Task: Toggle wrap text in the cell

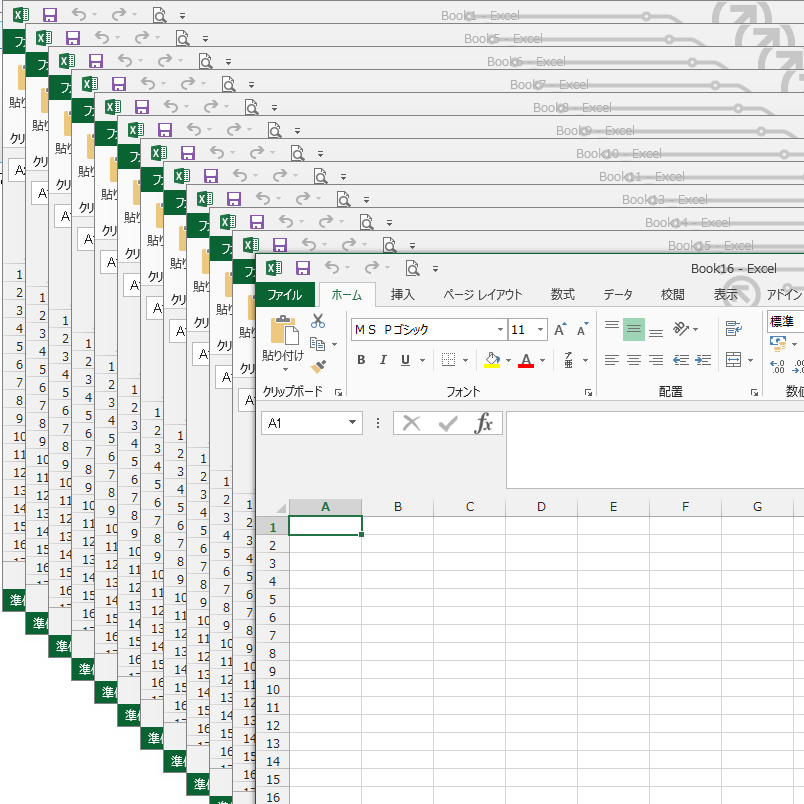Action: [733, 328]
